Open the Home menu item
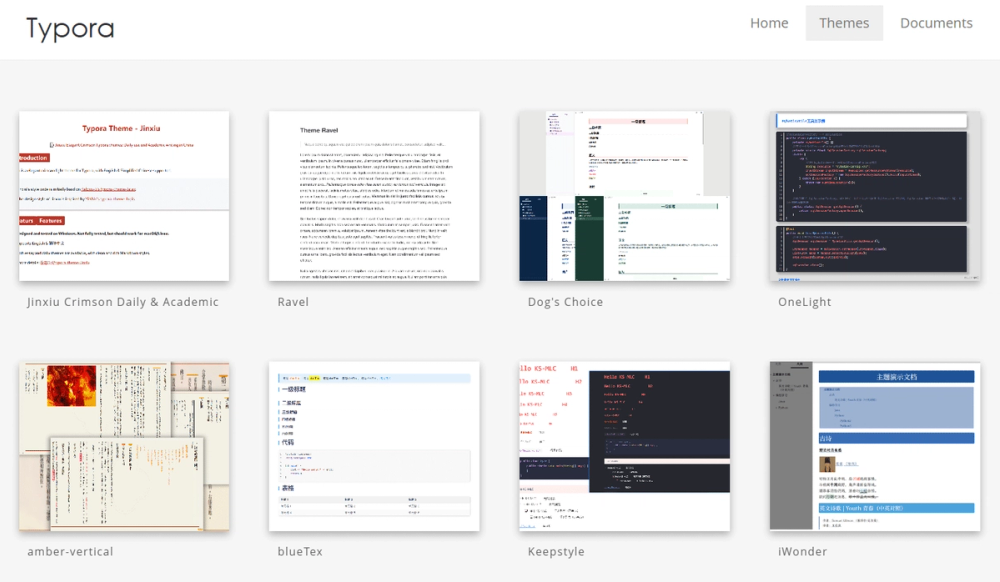This screenshot has height=582, width=1000. point(768,23)
